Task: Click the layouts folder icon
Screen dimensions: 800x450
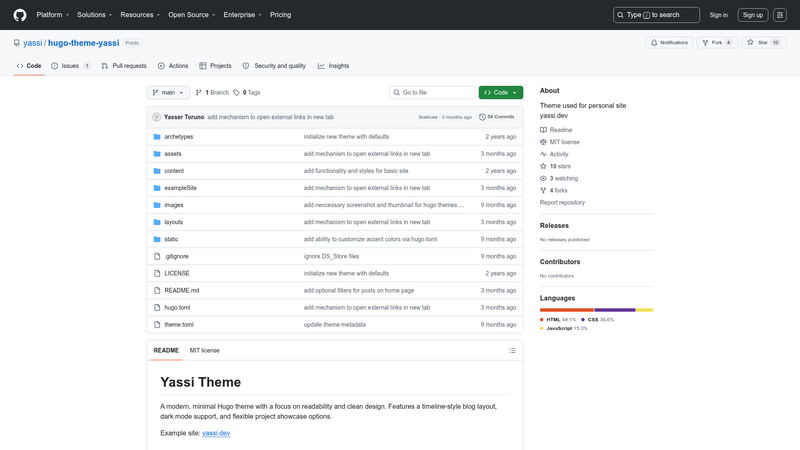Action: (157, 222)
